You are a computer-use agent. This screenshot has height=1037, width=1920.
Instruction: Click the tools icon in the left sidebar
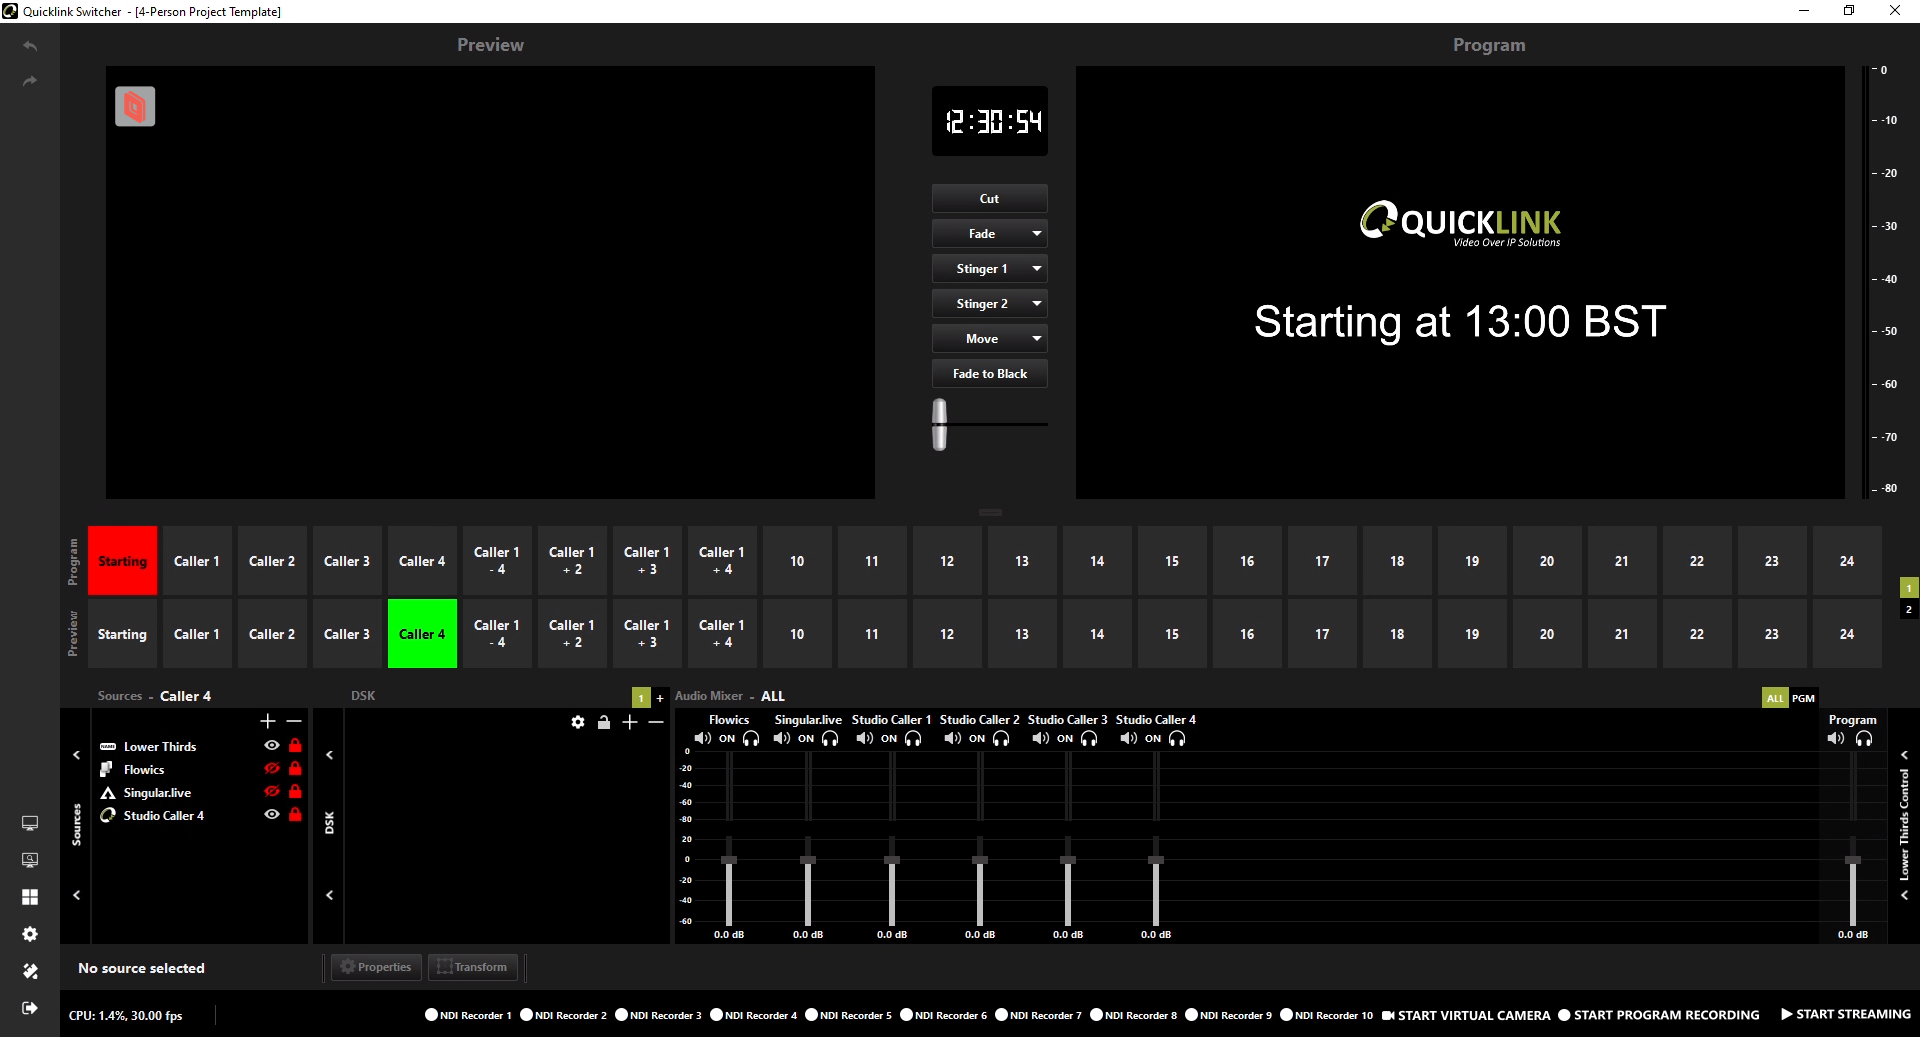pos(30,971)
